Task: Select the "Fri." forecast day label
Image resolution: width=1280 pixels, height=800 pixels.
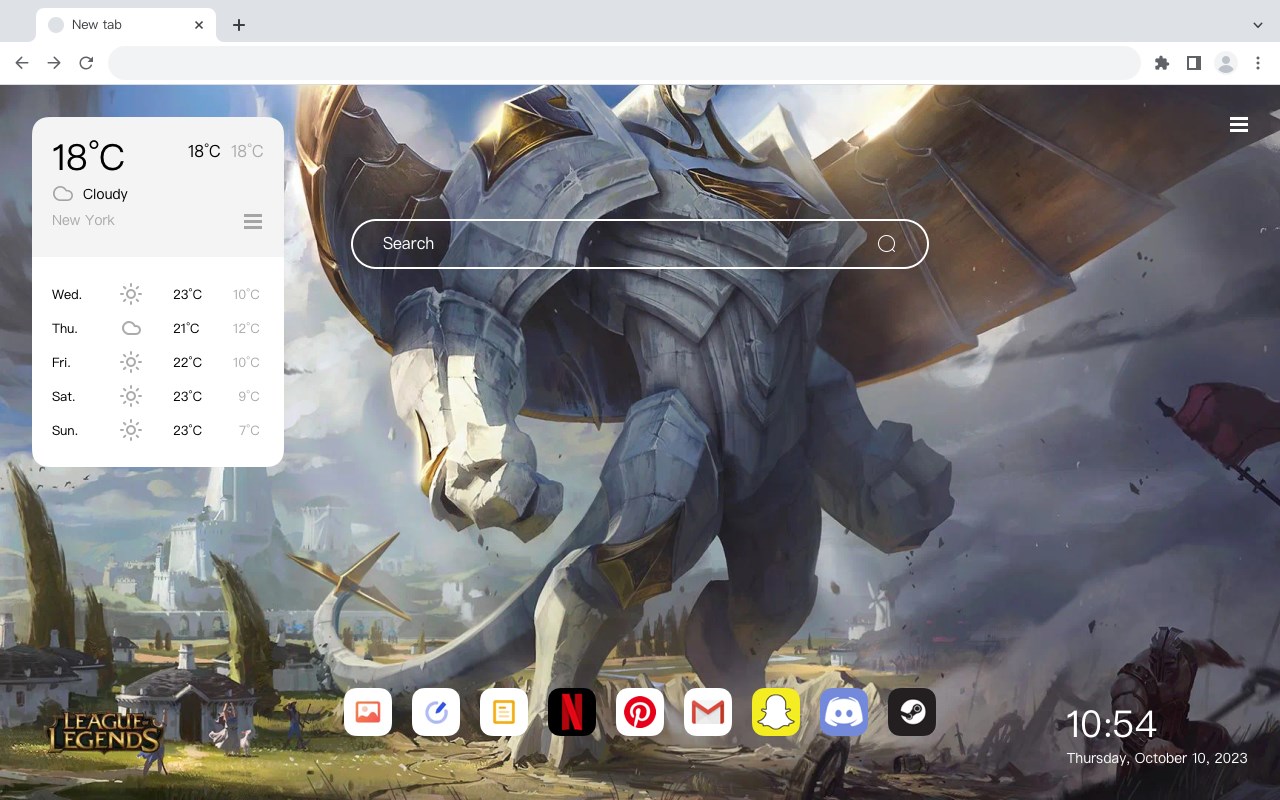Action: point(61,362)
